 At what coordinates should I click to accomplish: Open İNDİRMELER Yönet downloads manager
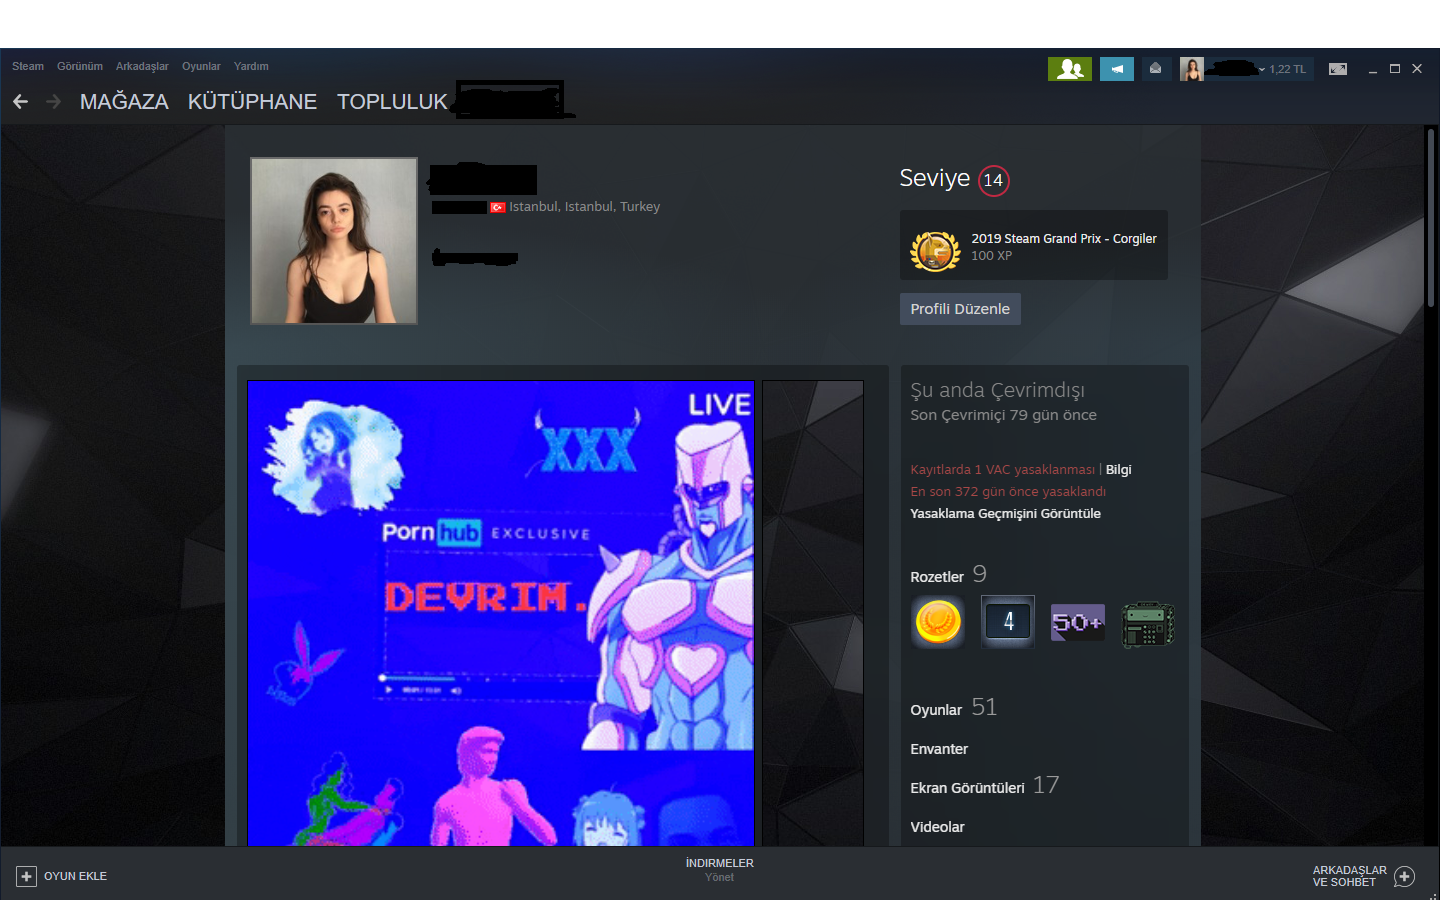click(720, 870)
